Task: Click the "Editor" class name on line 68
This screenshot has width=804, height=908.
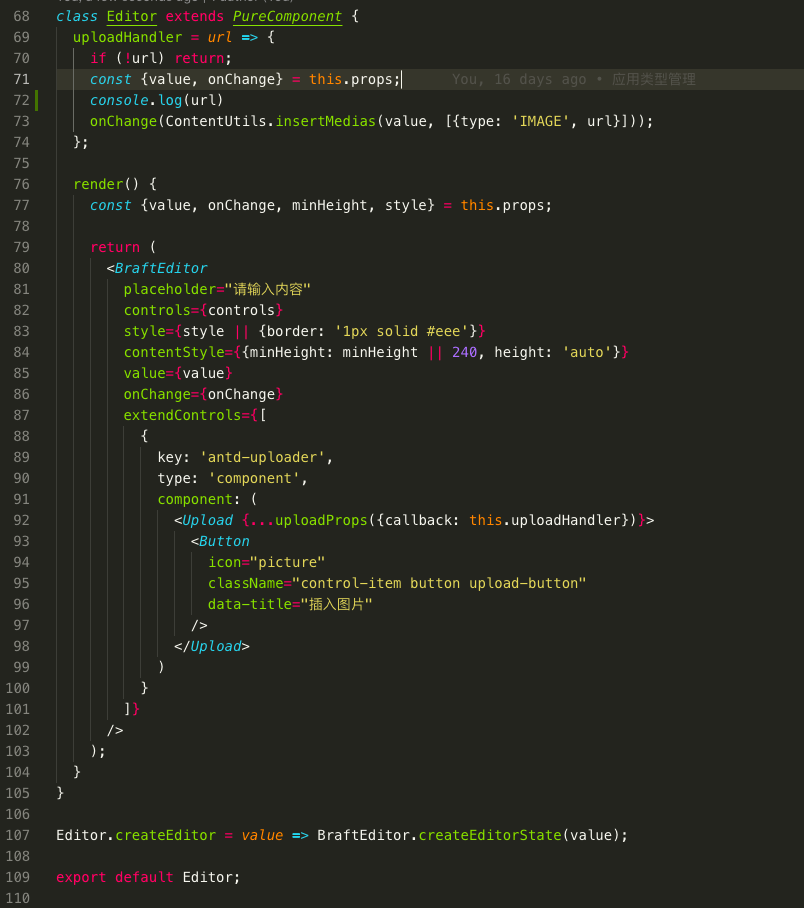Action: pyautogui.click(x=131, y=16)
